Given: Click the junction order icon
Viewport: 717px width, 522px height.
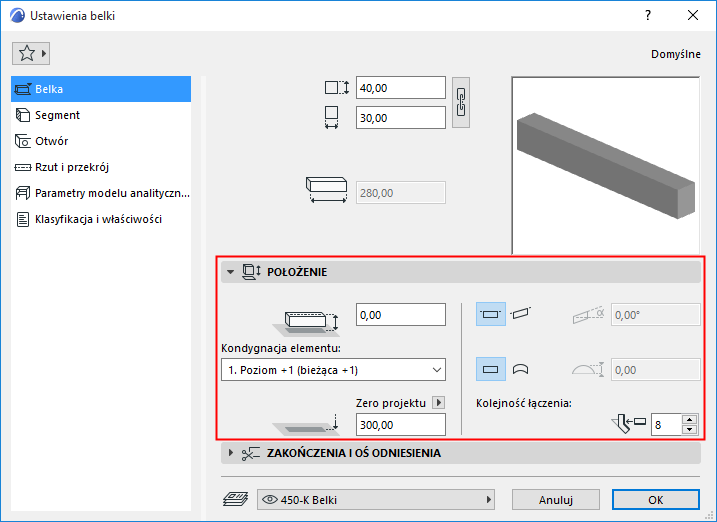Looking at the screenshot, I should (629, 423).
